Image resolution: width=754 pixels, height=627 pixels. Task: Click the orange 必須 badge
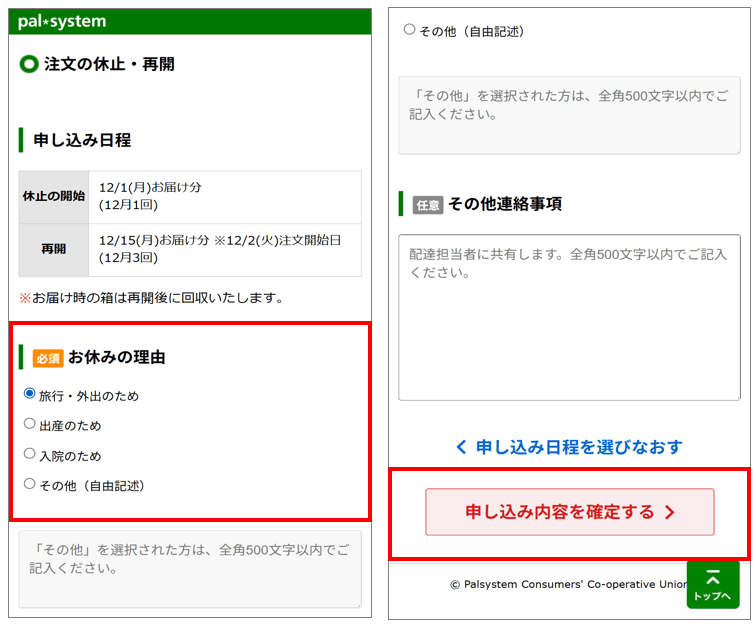[x=48, y=358]
